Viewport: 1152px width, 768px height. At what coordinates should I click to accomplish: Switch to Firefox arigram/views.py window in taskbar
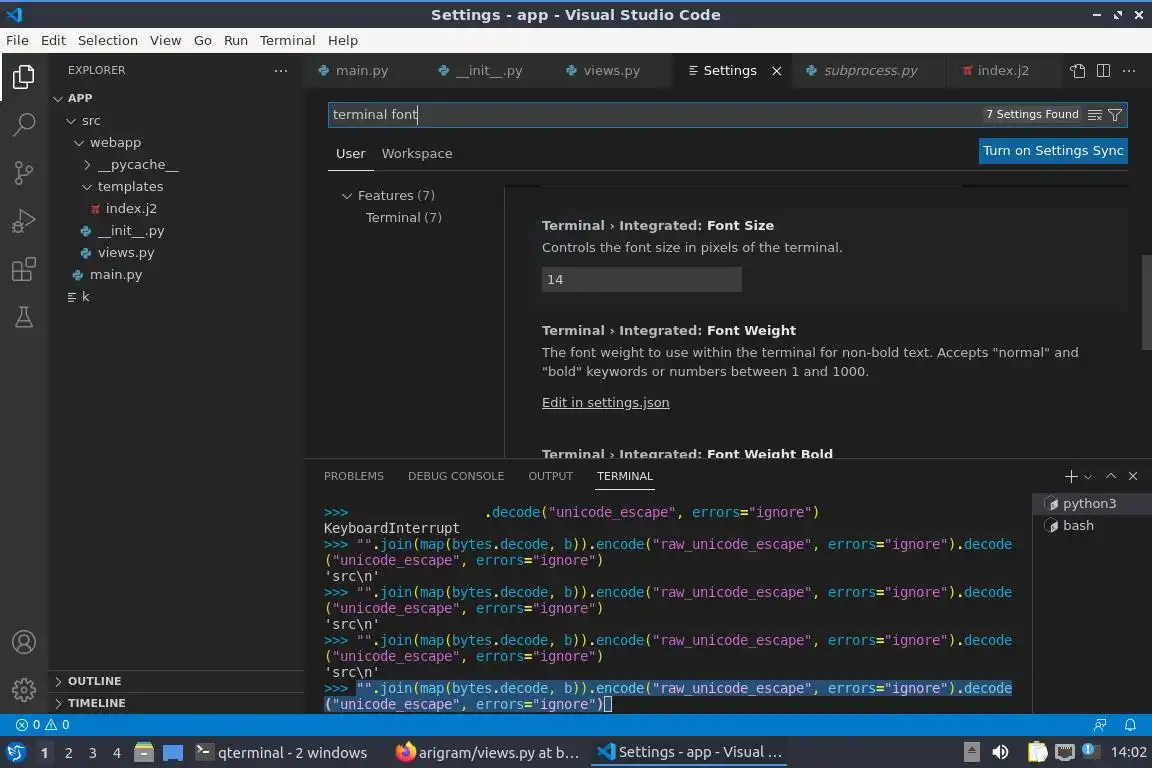point(488,753)
